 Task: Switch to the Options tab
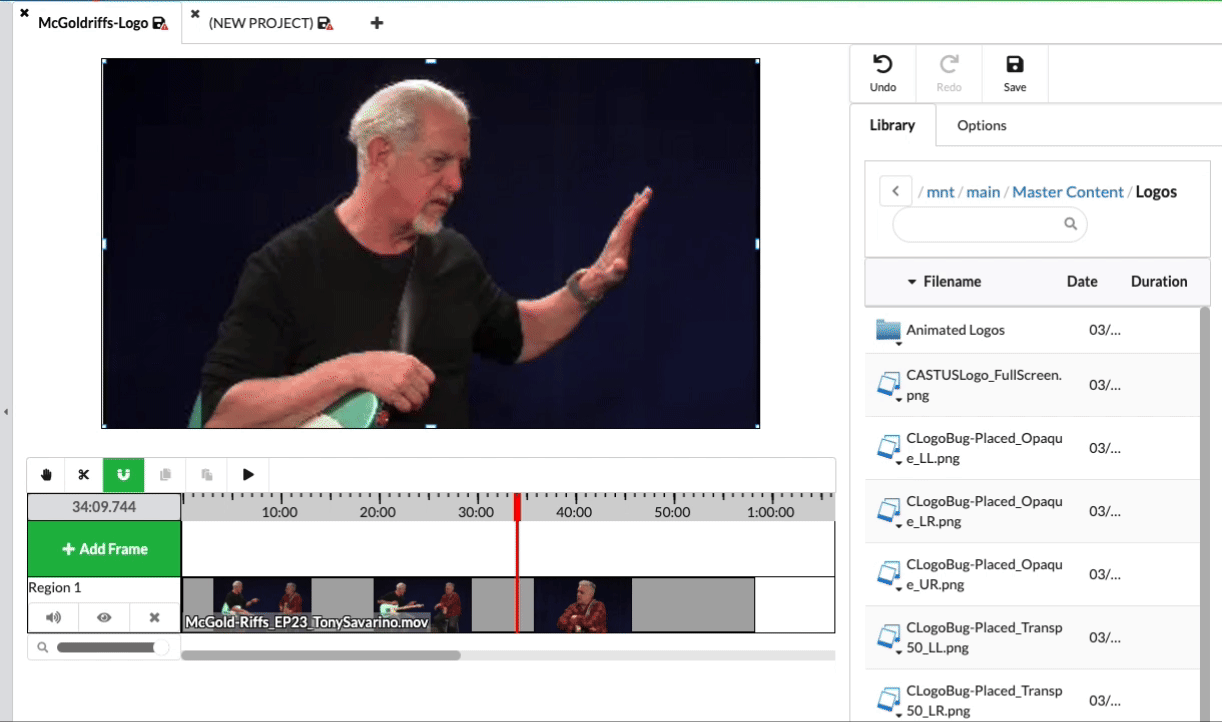click(x=981, y=125)
